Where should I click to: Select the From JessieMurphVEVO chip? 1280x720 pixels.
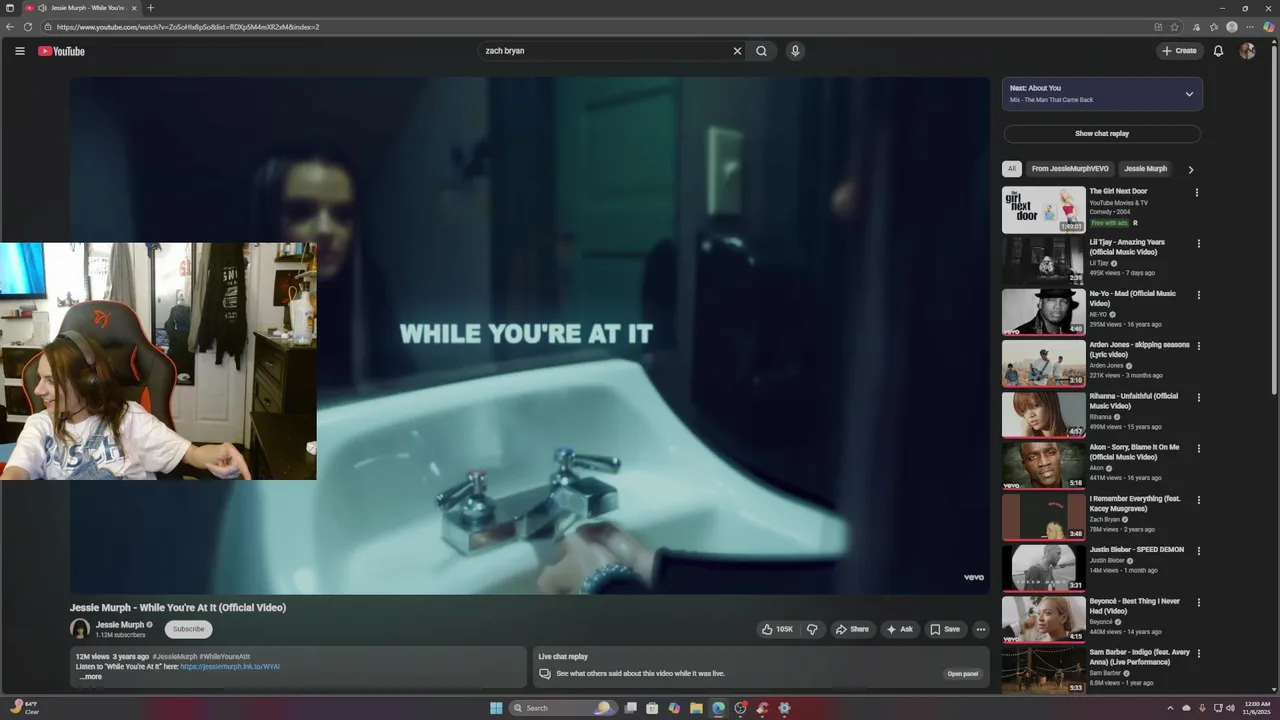coord(1070,169)
